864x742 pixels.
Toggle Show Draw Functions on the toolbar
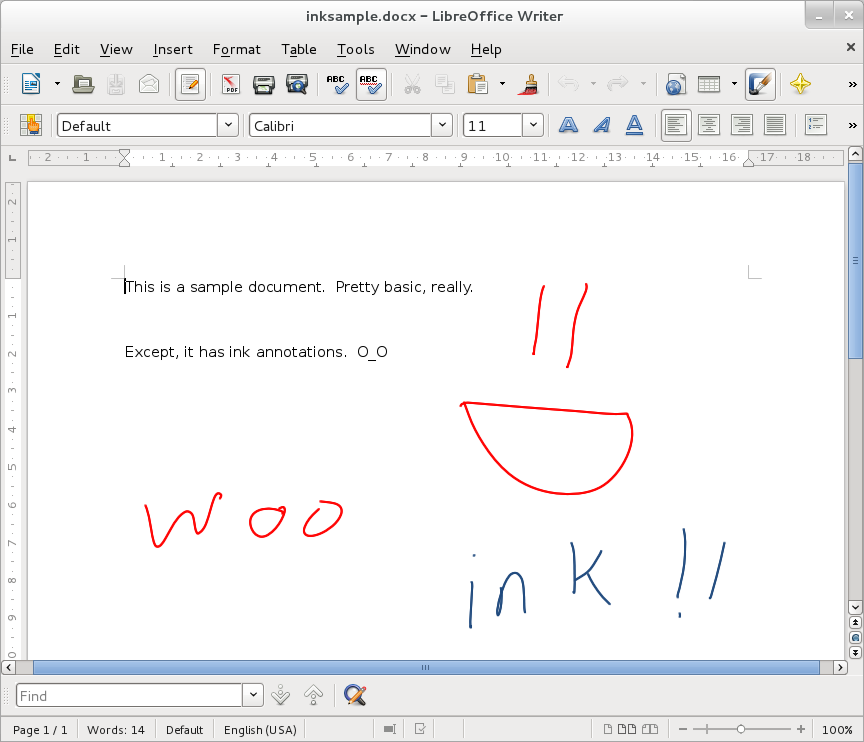[759, 84]
